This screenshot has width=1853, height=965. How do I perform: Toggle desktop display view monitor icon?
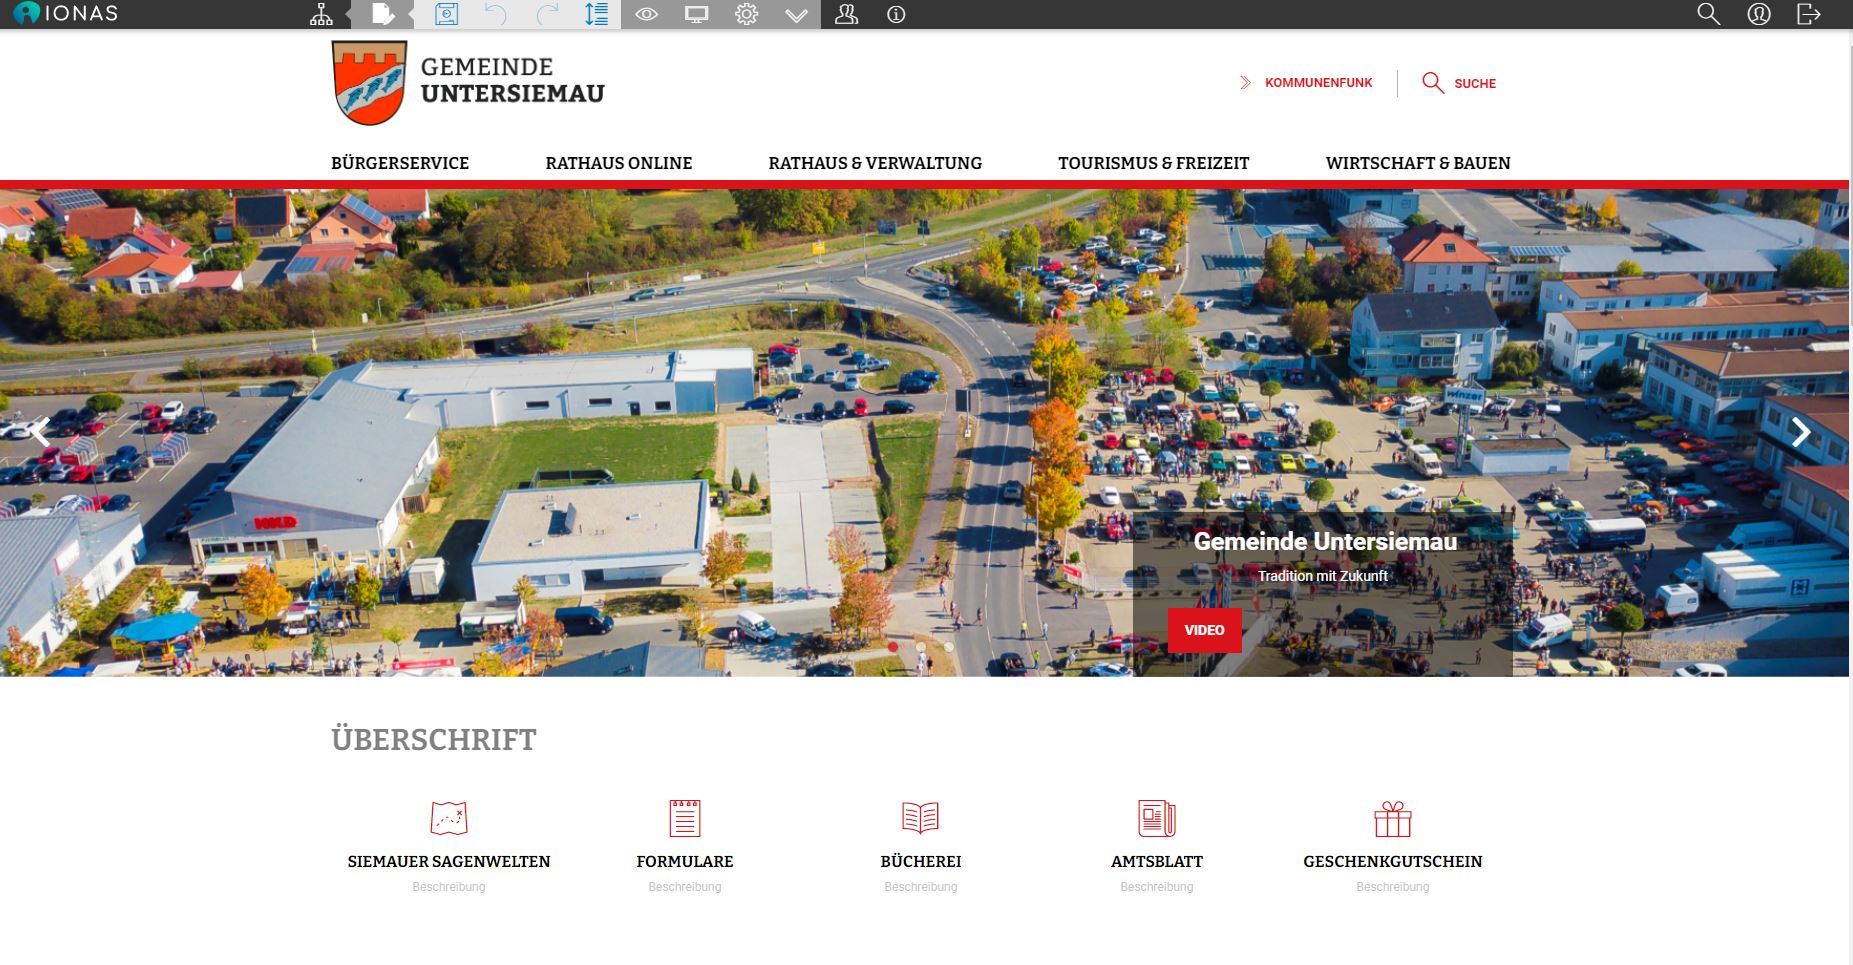click(696, 14)
